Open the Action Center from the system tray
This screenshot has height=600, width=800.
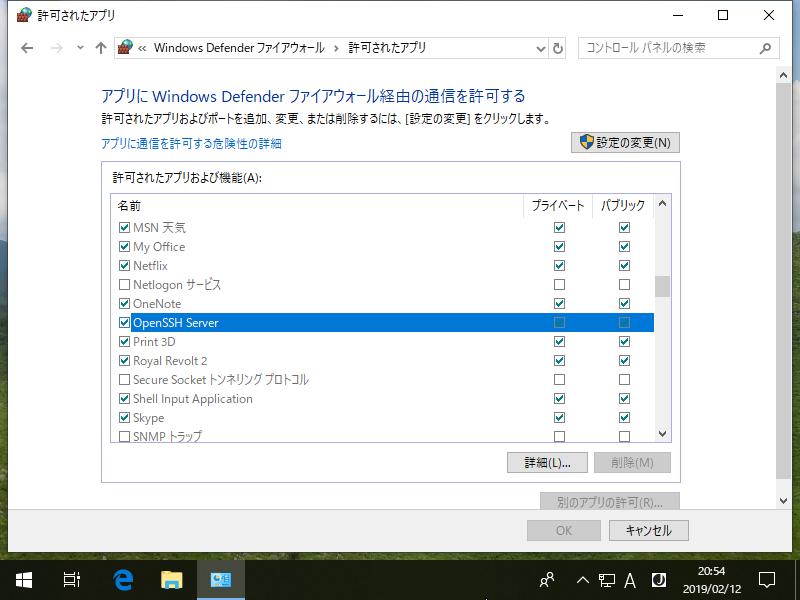tap(766, 579)
